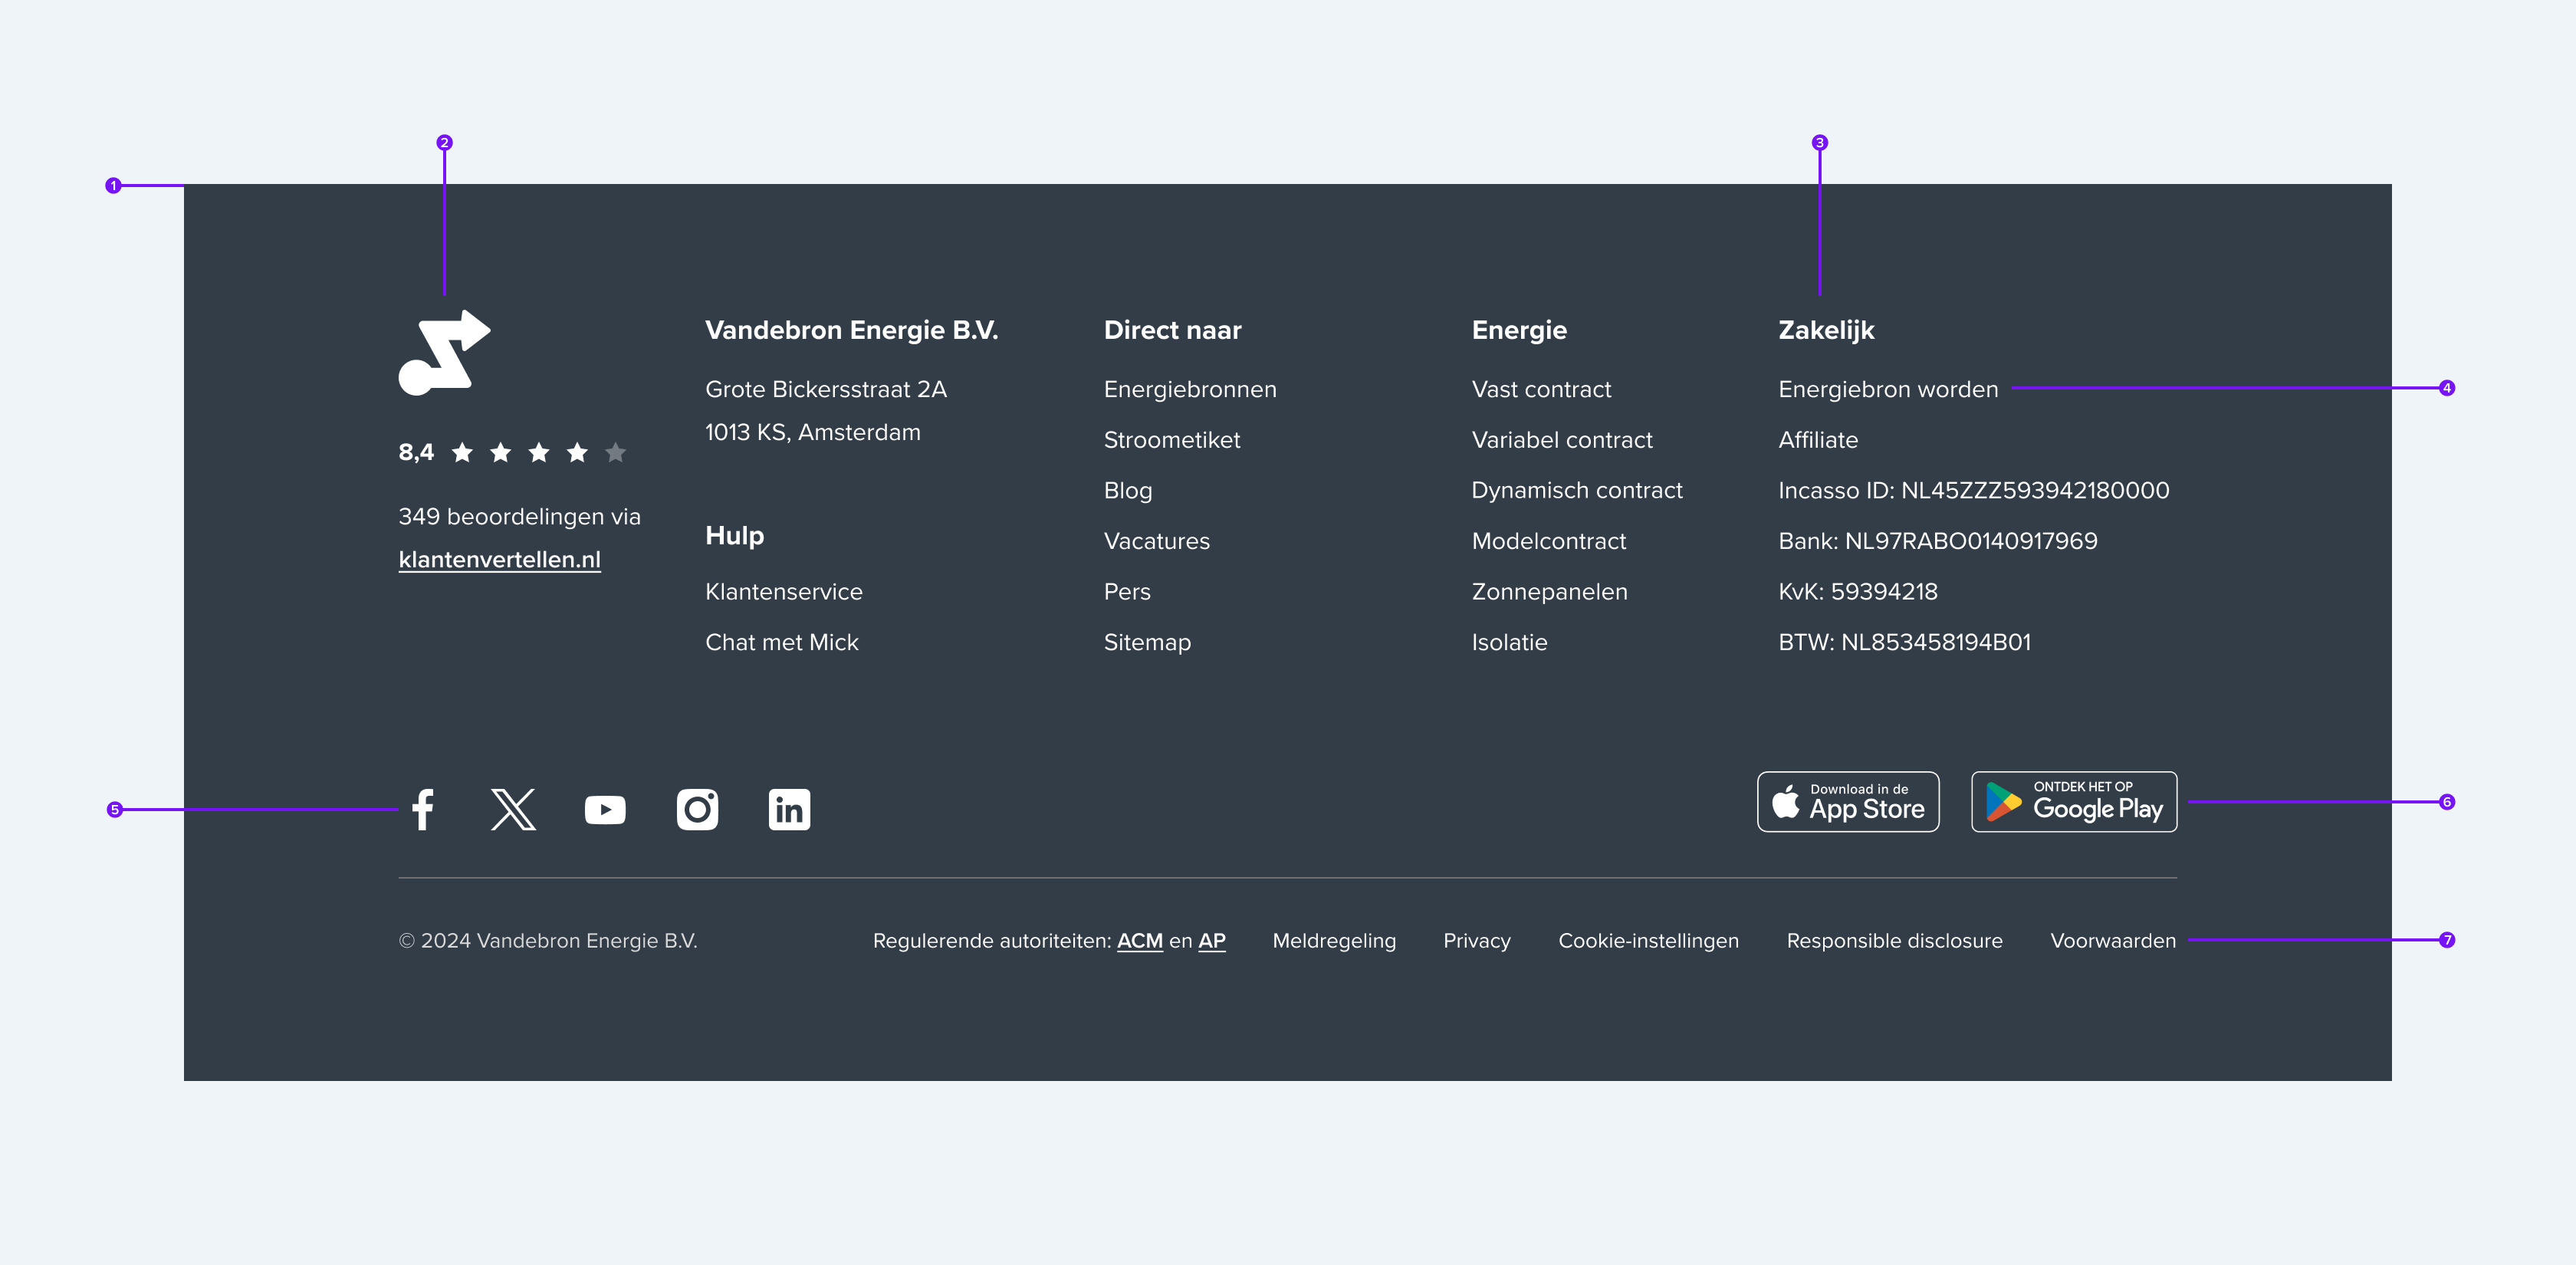Visit the Blog link
The image size is (2576, 1265).
click(x=1127, y=490)
